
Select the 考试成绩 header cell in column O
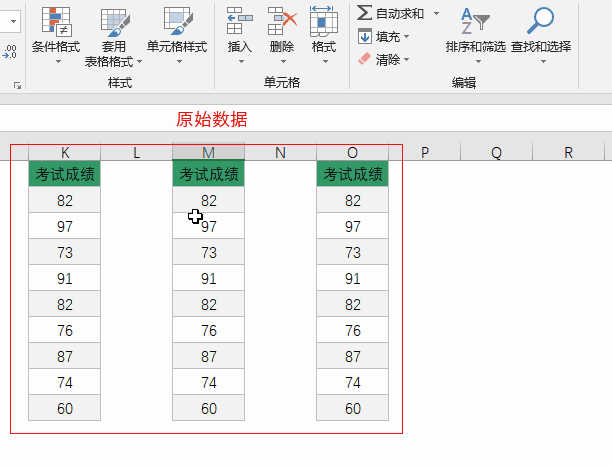[352, 174]
